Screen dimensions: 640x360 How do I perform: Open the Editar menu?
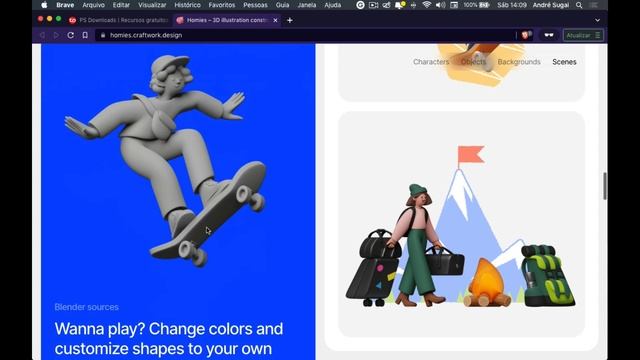[121, 5]
